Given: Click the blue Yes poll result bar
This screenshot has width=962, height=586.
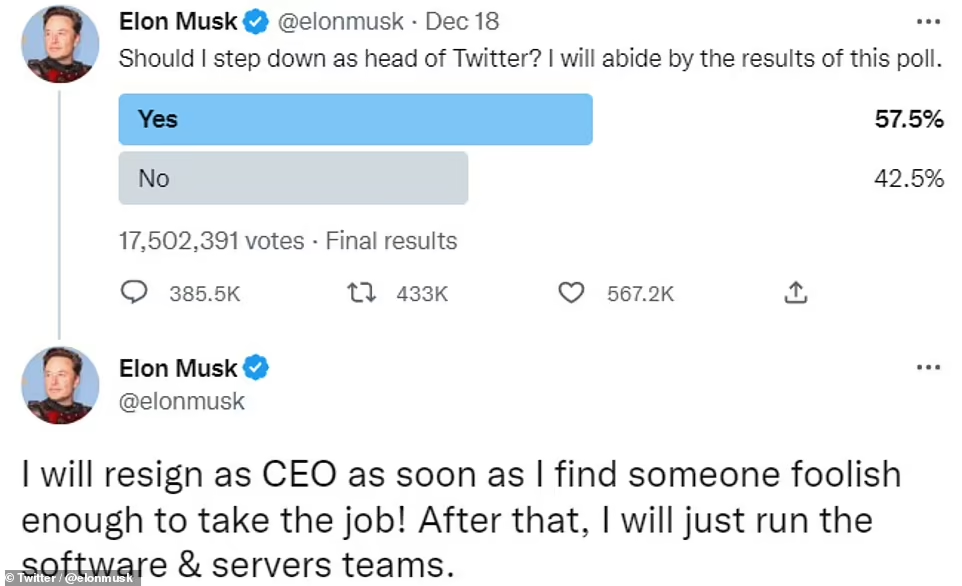Looking at the screenshot, I should coord(355,118).
